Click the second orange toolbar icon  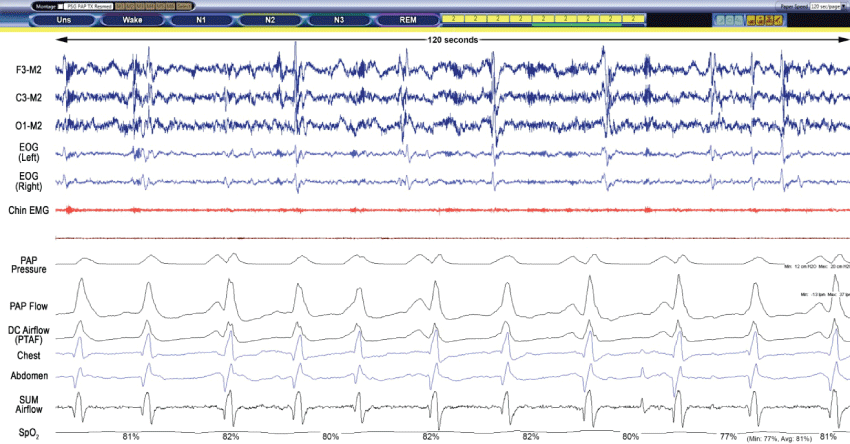[x=759, y=20]
